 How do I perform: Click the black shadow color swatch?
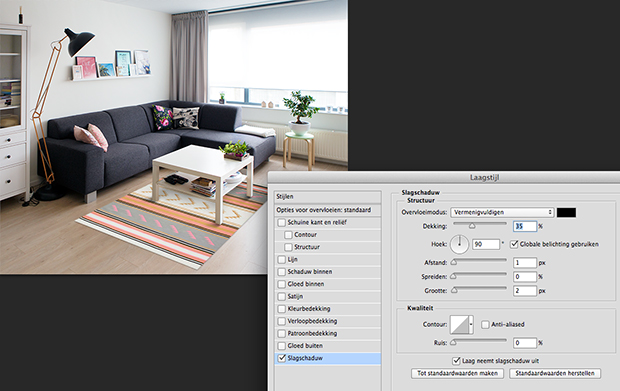click(566, 212)
